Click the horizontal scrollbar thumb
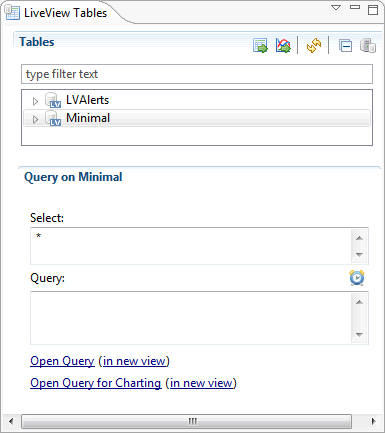385x433 pixels. (186, 421)
